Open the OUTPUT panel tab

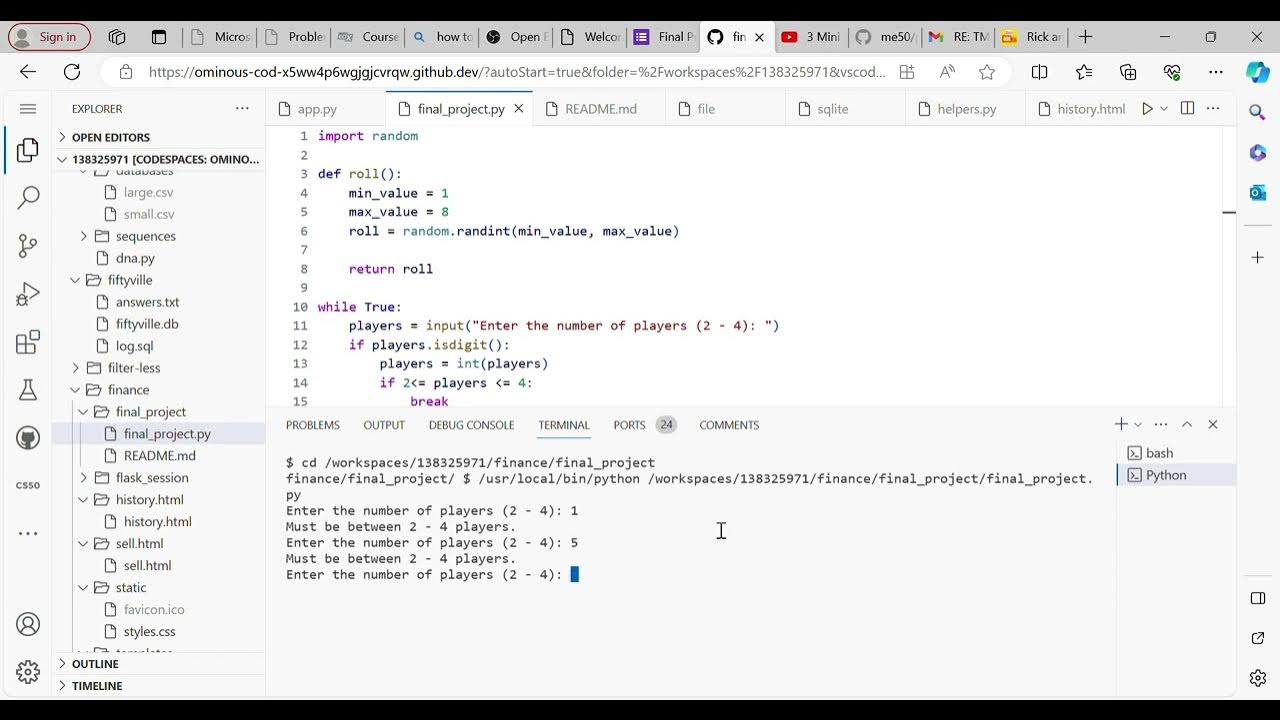(x=384, y=425)
